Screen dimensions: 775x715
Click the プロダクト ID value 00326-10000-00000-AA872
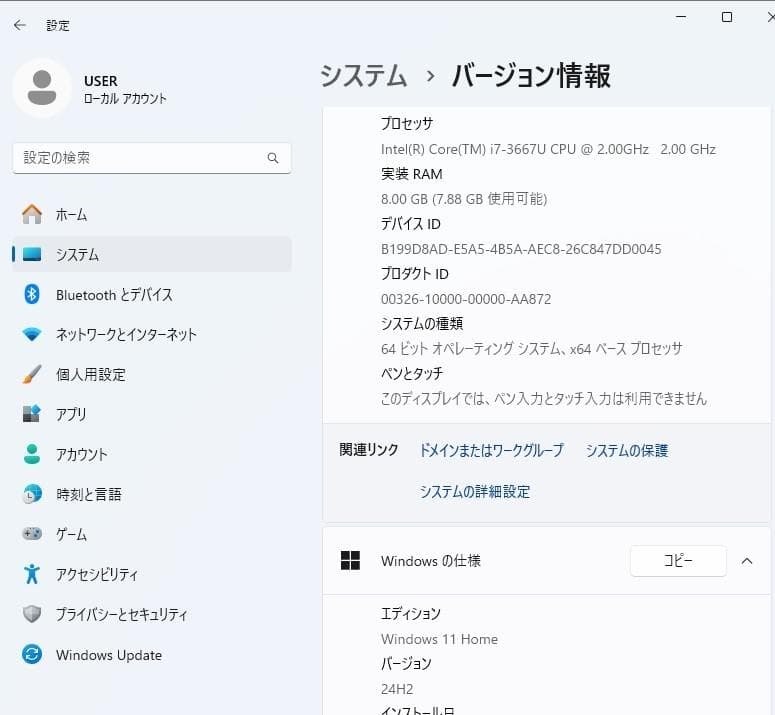click(x=466, y=299)
